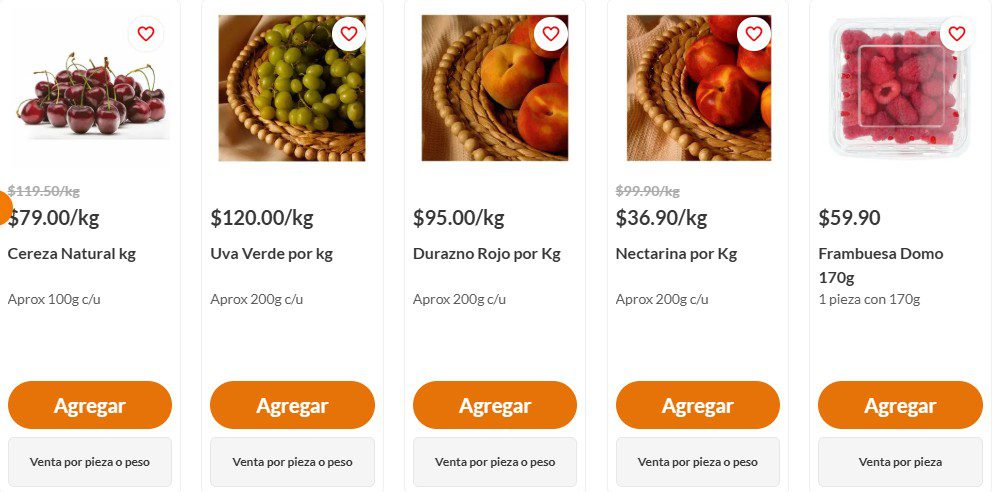Image resolution: width=993 pixels, height=492 pixels.
Task: Open Uva Verde por kg product link
Action: [272, 254]
